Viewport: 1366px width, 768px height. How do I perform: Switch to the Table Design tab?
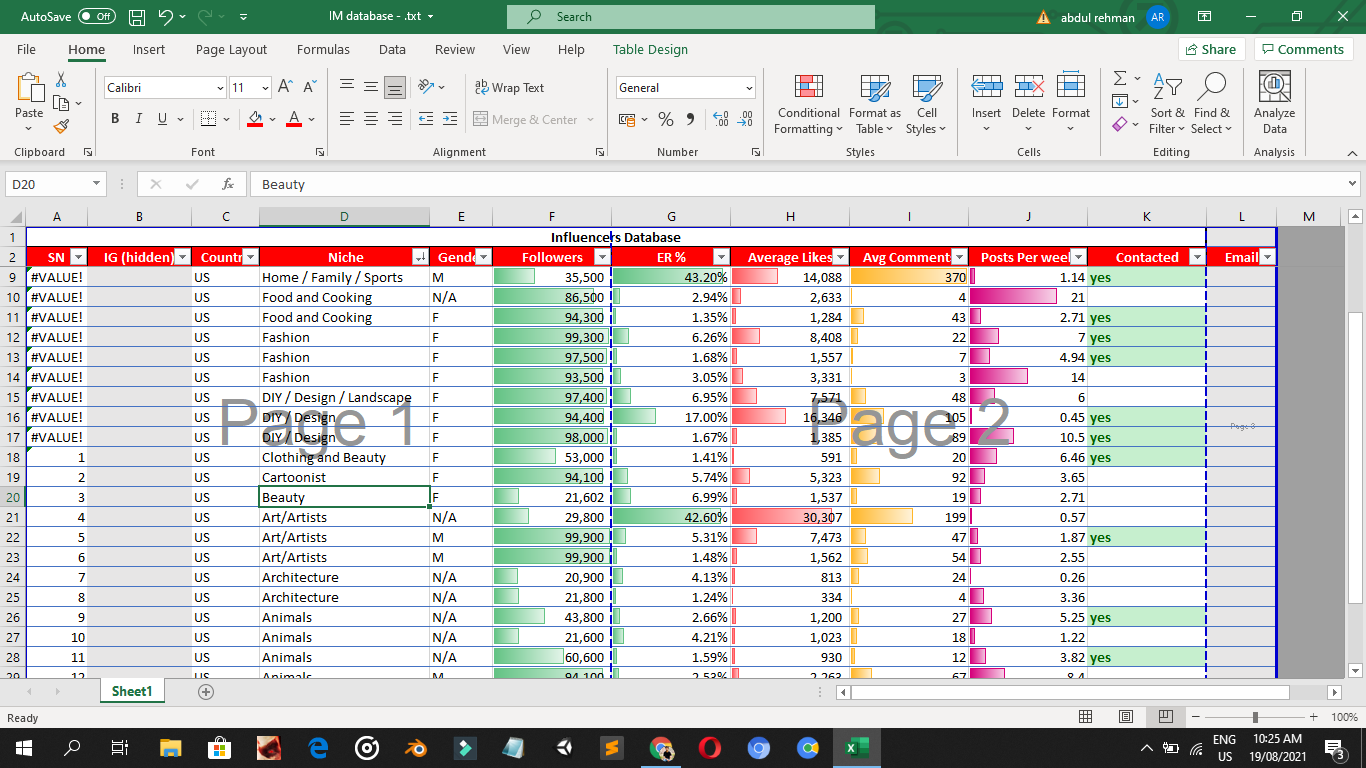pos(650,49)
